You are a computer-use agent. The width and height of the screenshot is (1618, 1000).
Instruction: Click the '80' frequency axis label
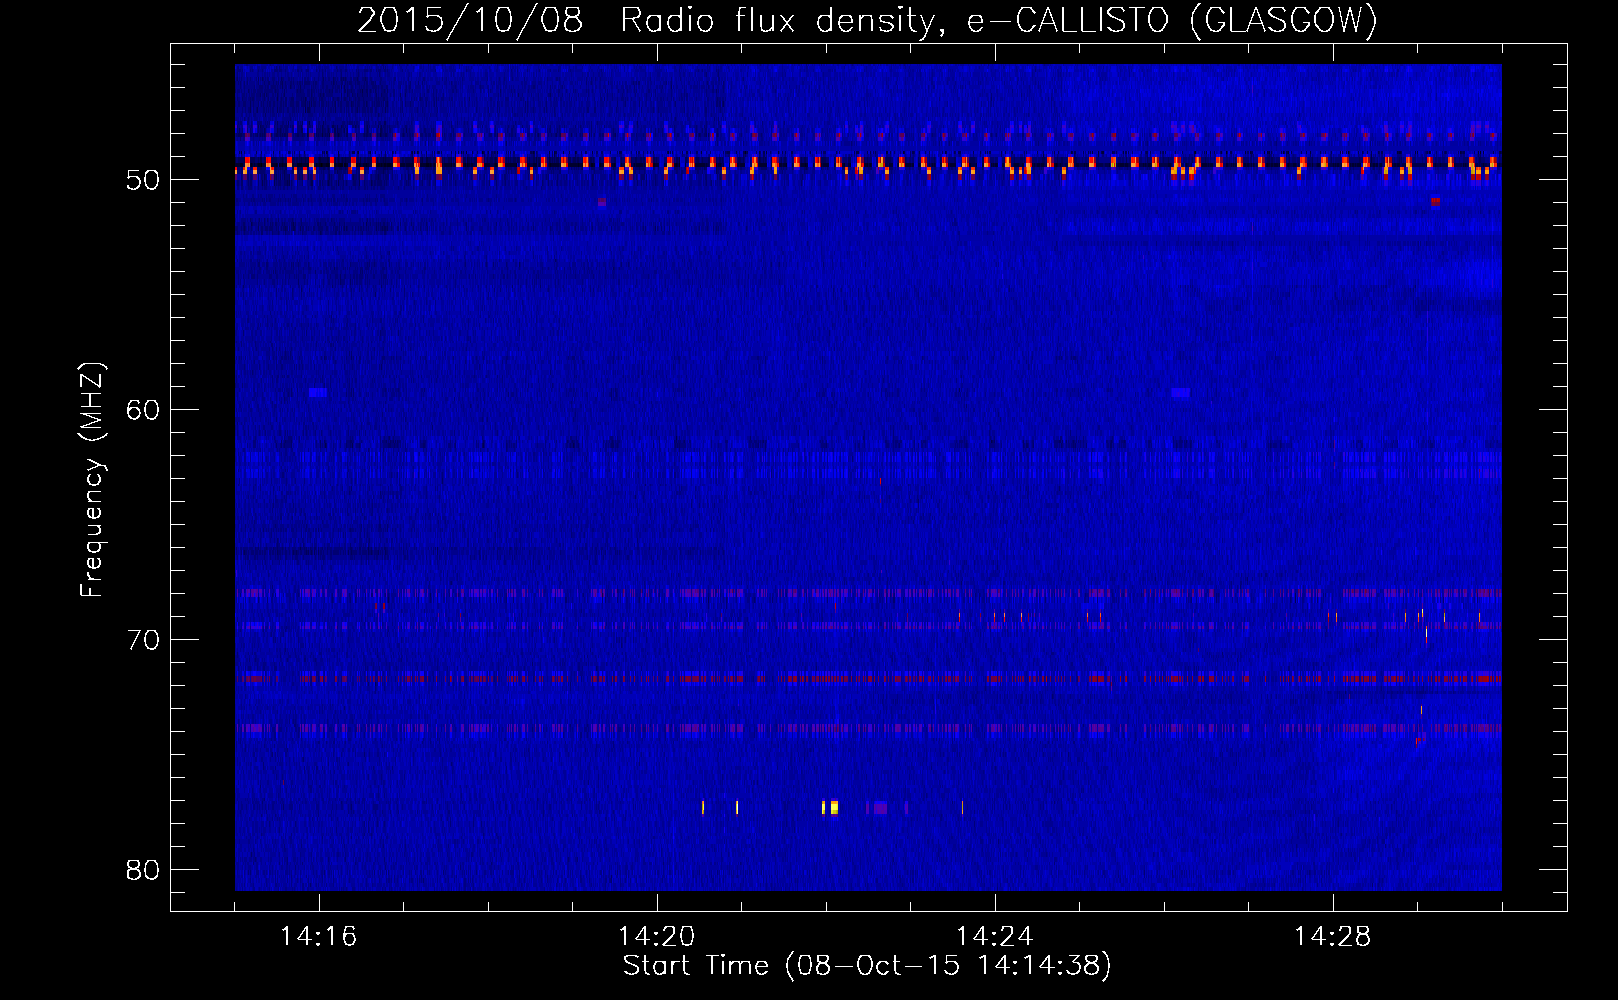coord(143,870)
